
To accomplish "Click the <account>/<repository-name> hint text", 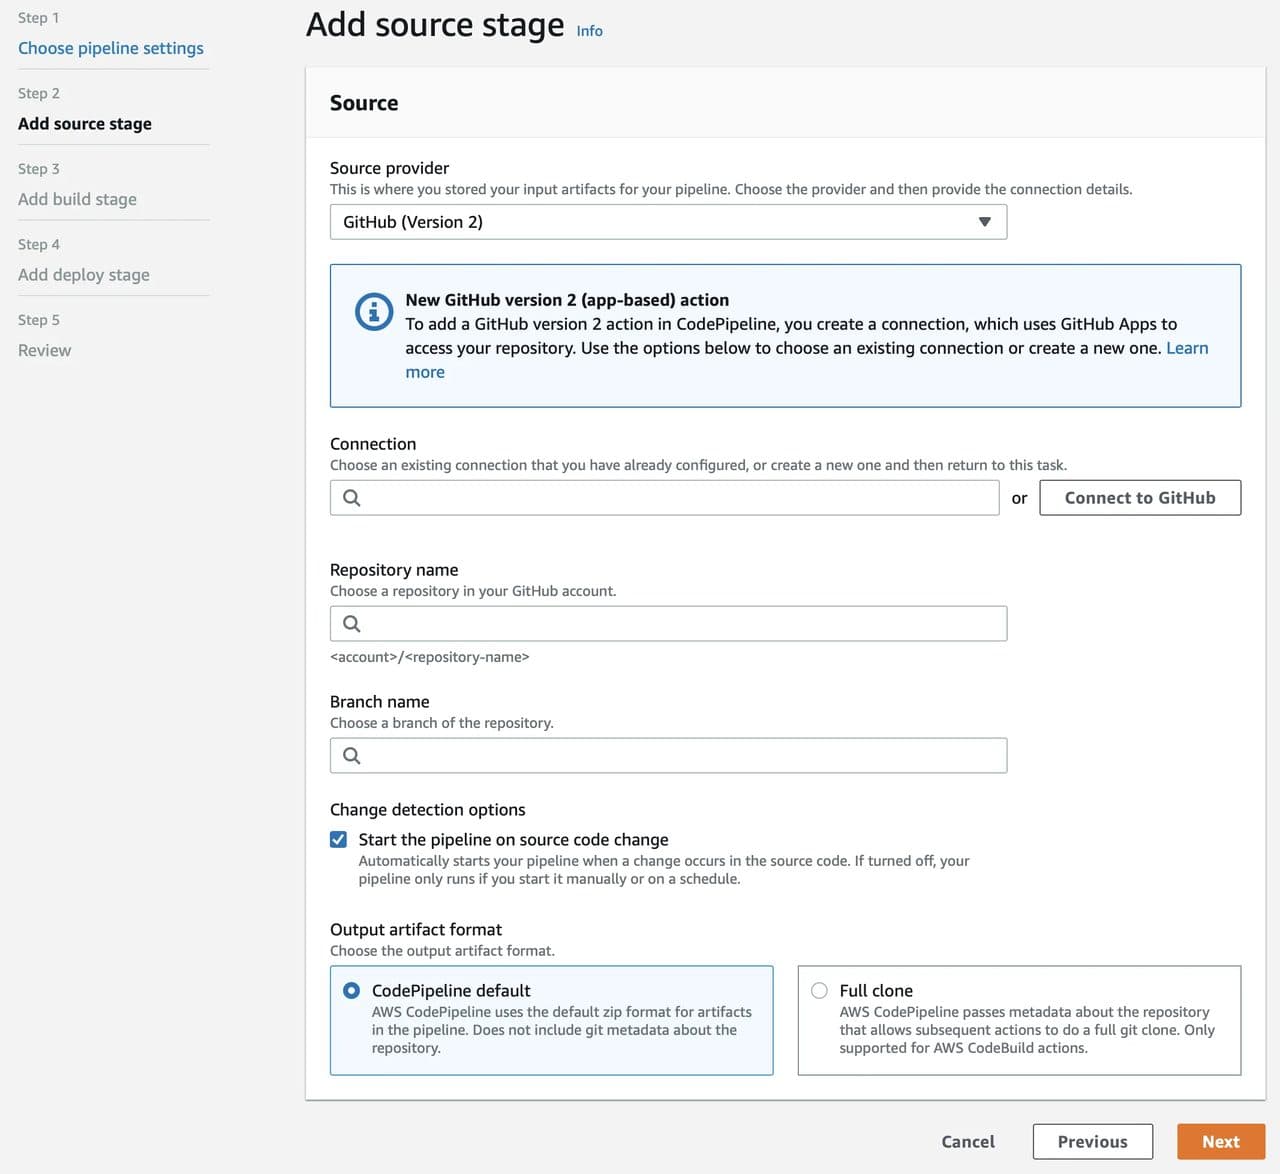I will pos(430,657).
